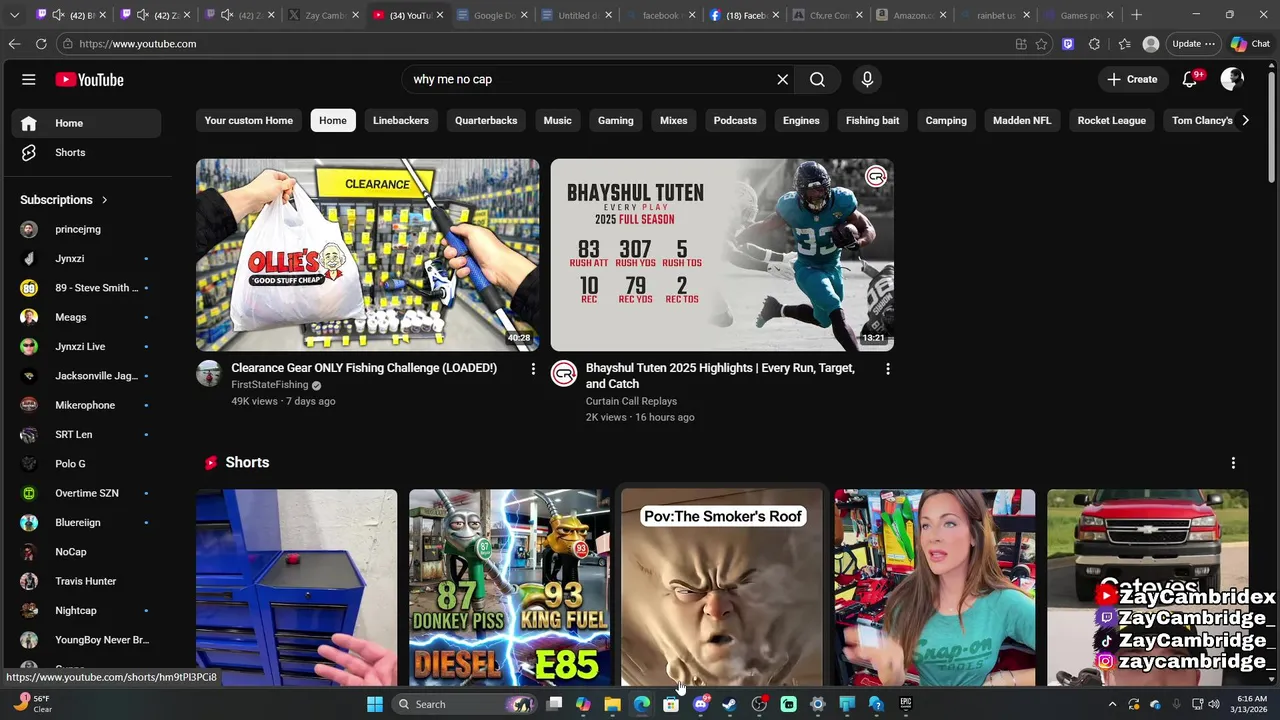1280x720 pixels.
Task: Open Steam from the taskbar
Action: click(x=729, y=704)
